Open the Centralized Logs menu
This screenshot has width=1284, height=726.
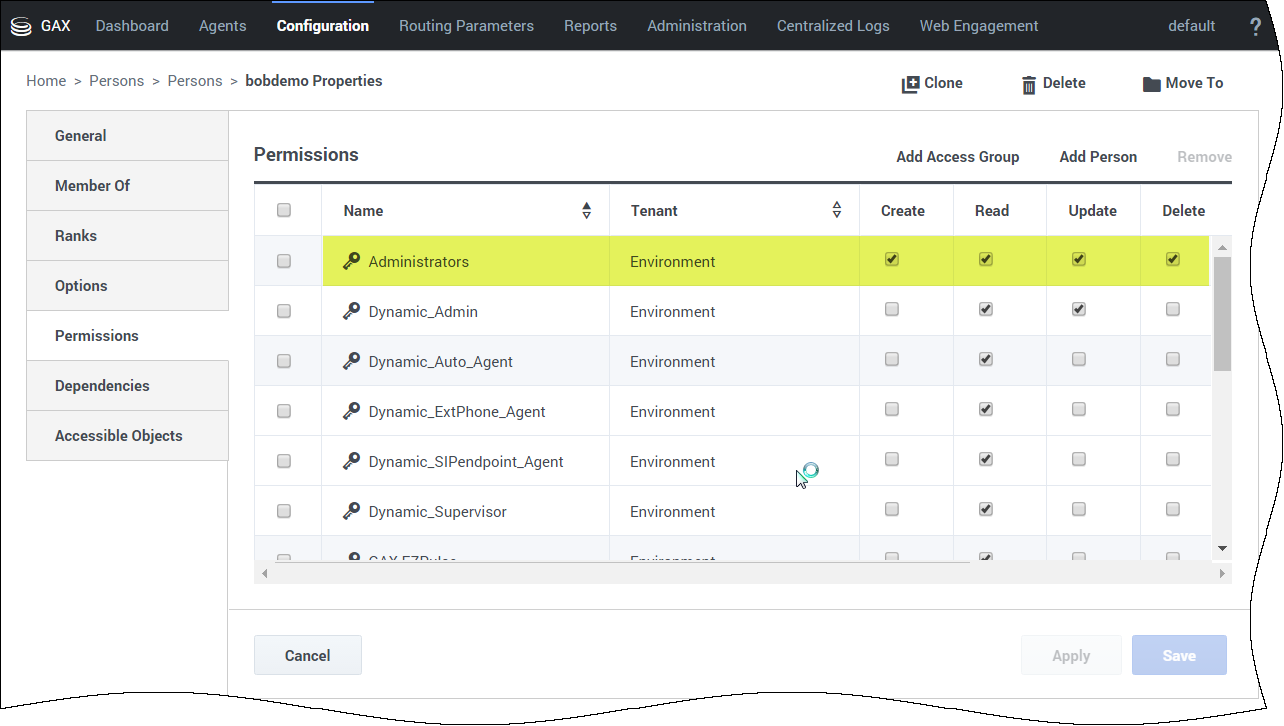click(833, 26)
